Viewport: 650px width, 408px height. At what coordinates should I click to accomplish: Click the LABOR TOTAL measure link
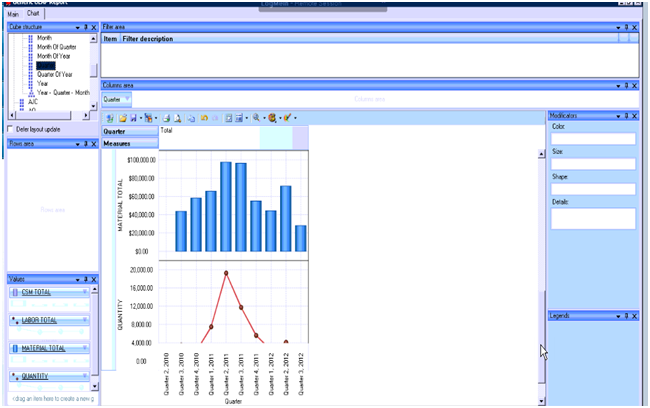39,320
